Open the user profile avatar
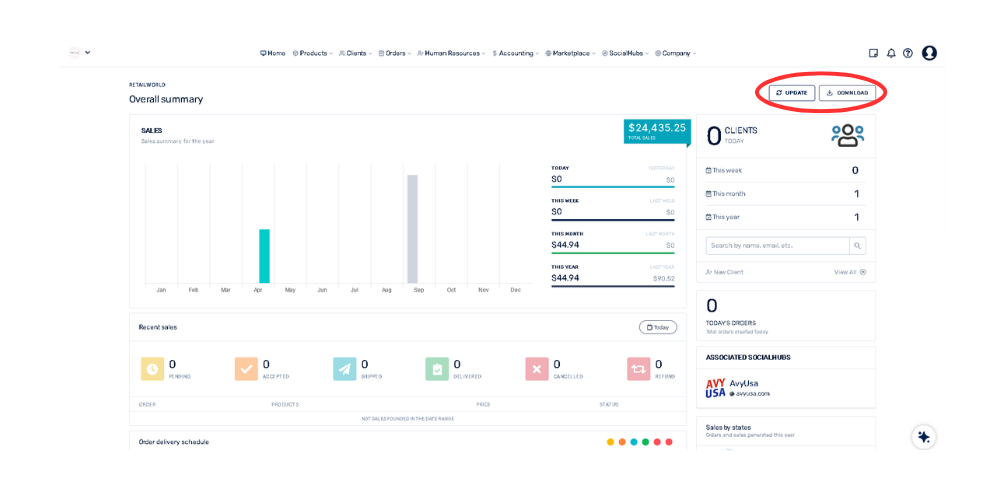The width and height of the screenshot is (1000, 500). (929, 53)
